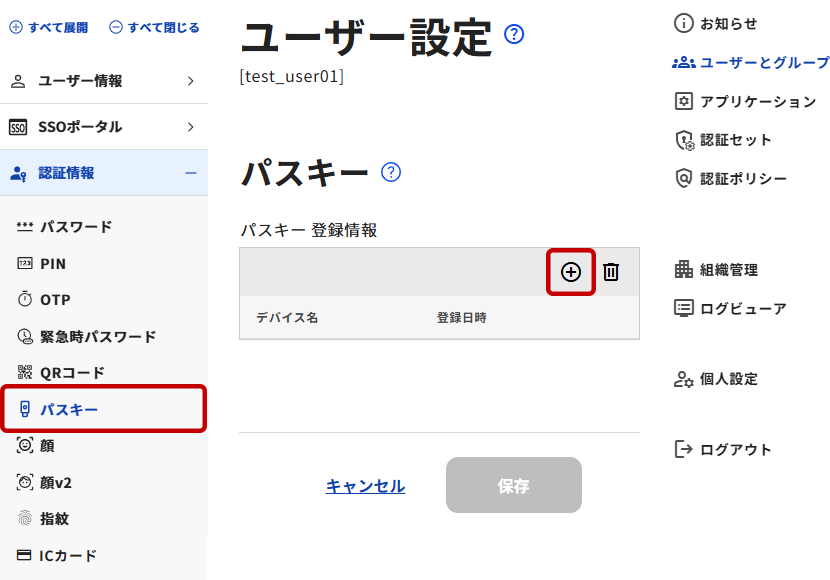This screenshot has width=830, height=580.
Task: Open help icon next to ユーザー設定 title
Action: pos(513,34)
